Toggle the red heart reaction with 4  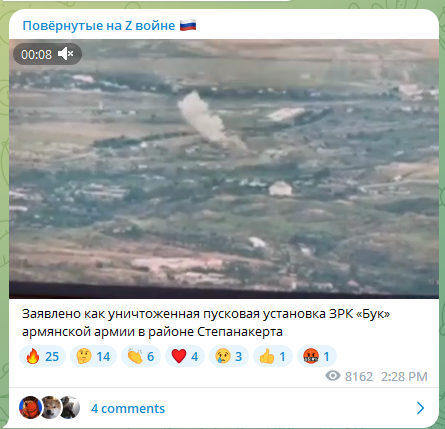185,356
